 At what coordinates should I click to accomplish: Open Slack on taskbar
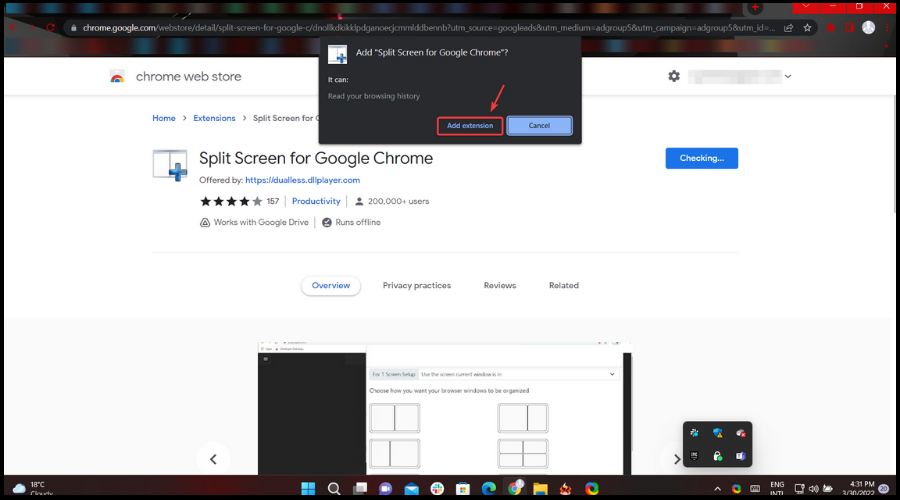point(437,489)
